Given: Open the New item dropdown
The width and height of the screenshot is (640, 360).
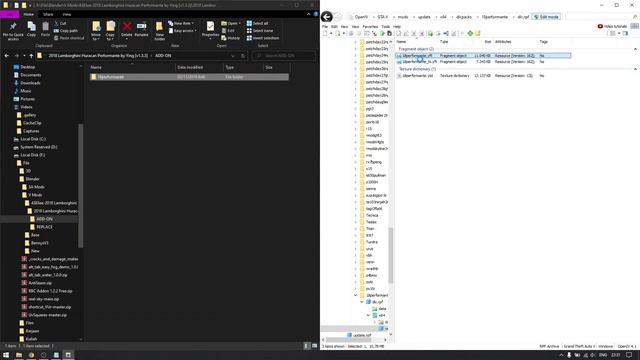Looking at the screenshot, I should point(181,23).
